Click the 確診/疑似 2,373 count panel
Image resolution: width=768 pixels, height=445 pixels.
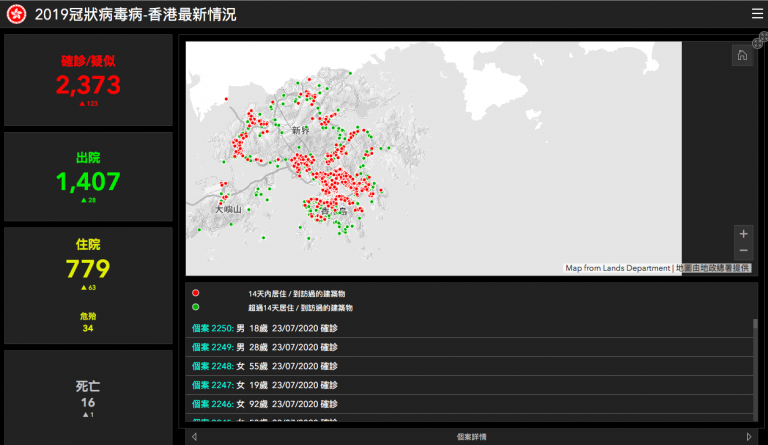88,79
